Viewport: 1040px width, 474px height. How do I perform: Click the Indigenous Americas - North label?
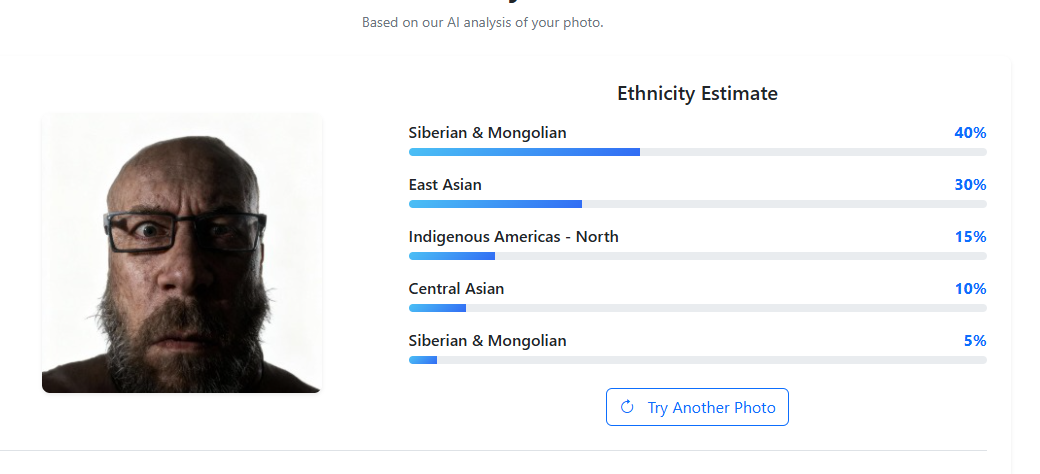pos(513,237)
